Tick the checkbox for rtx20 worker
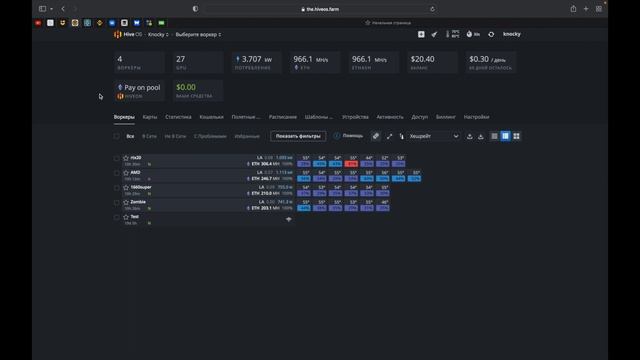Image resolution: width=640 pixels, height=360 pixels. click(117, 158)
